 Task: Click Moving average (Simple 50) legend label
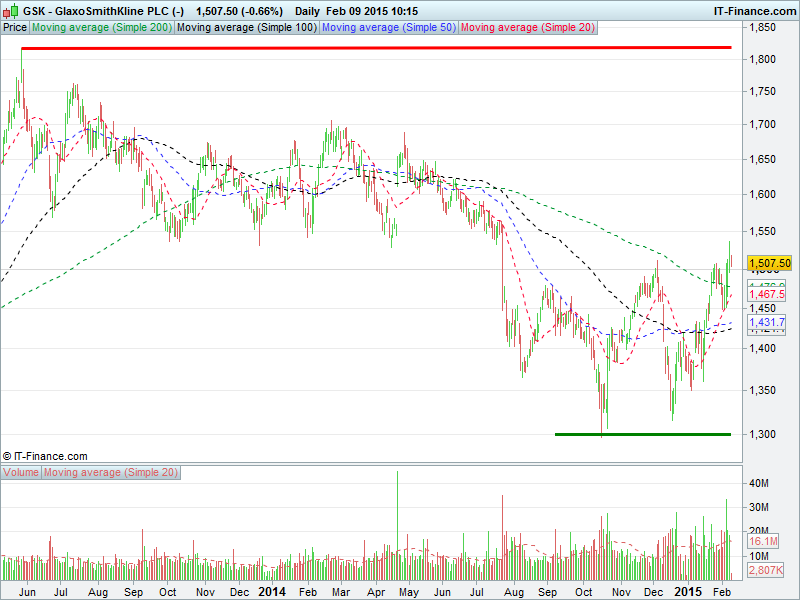point(388,27)
